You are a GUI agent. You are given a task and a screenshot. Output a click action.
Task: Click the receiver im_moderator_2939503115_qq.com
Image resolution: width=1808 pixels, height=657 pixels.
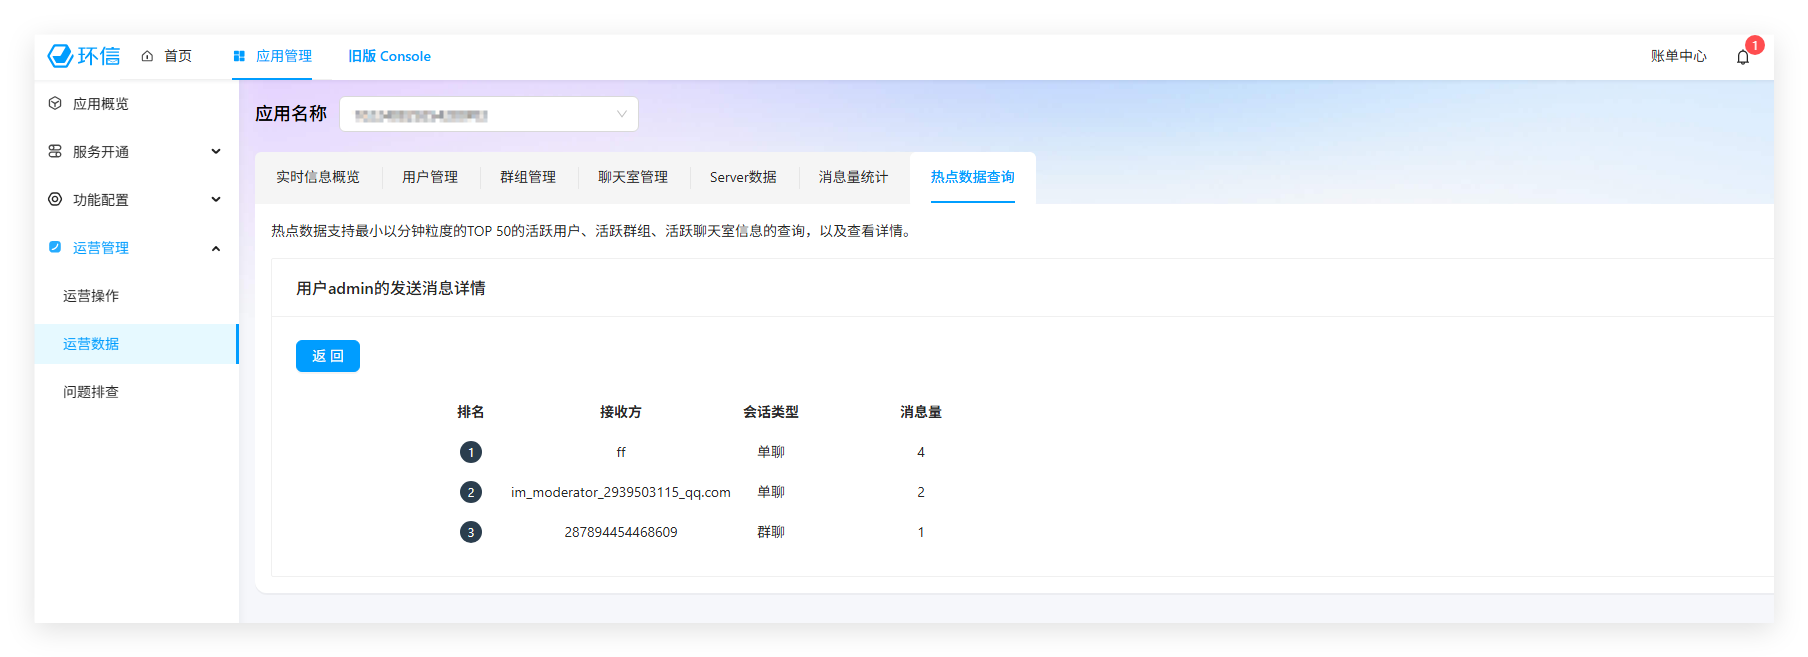click(620, 492)
